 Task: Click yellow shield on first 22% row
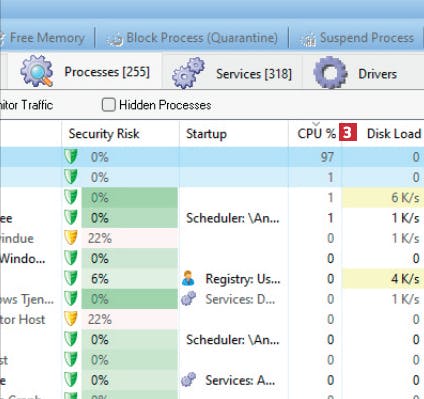pyautogui.click(x=71, y=238)
